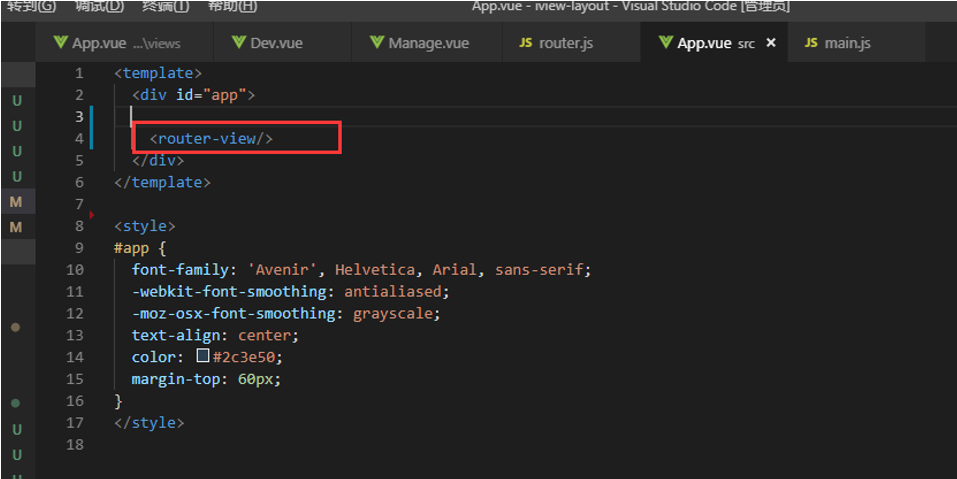The image size is (957, 479).
Task: Click the closing </div> tag on line 5
Action: coord(157,160)
